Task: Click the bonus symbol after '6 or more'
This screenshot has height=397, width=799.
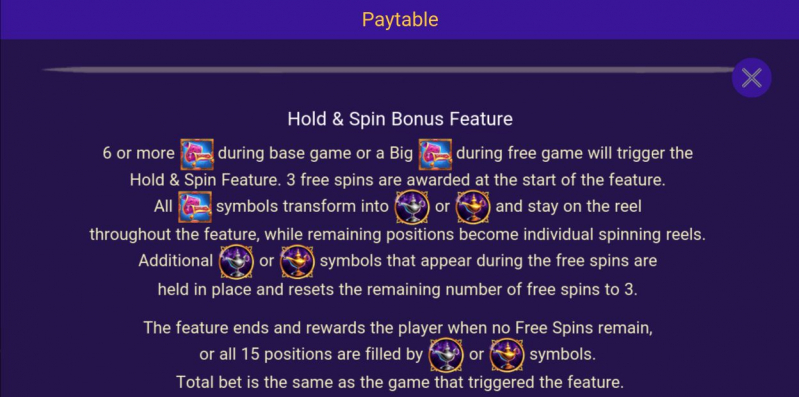Action: click(197, 154)
